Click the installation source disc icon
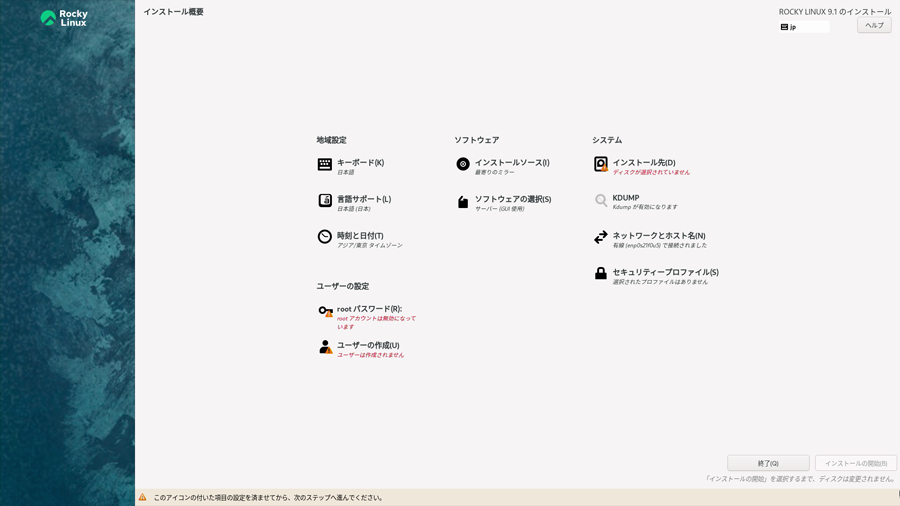Screen dimensions: 900x506 463,165
